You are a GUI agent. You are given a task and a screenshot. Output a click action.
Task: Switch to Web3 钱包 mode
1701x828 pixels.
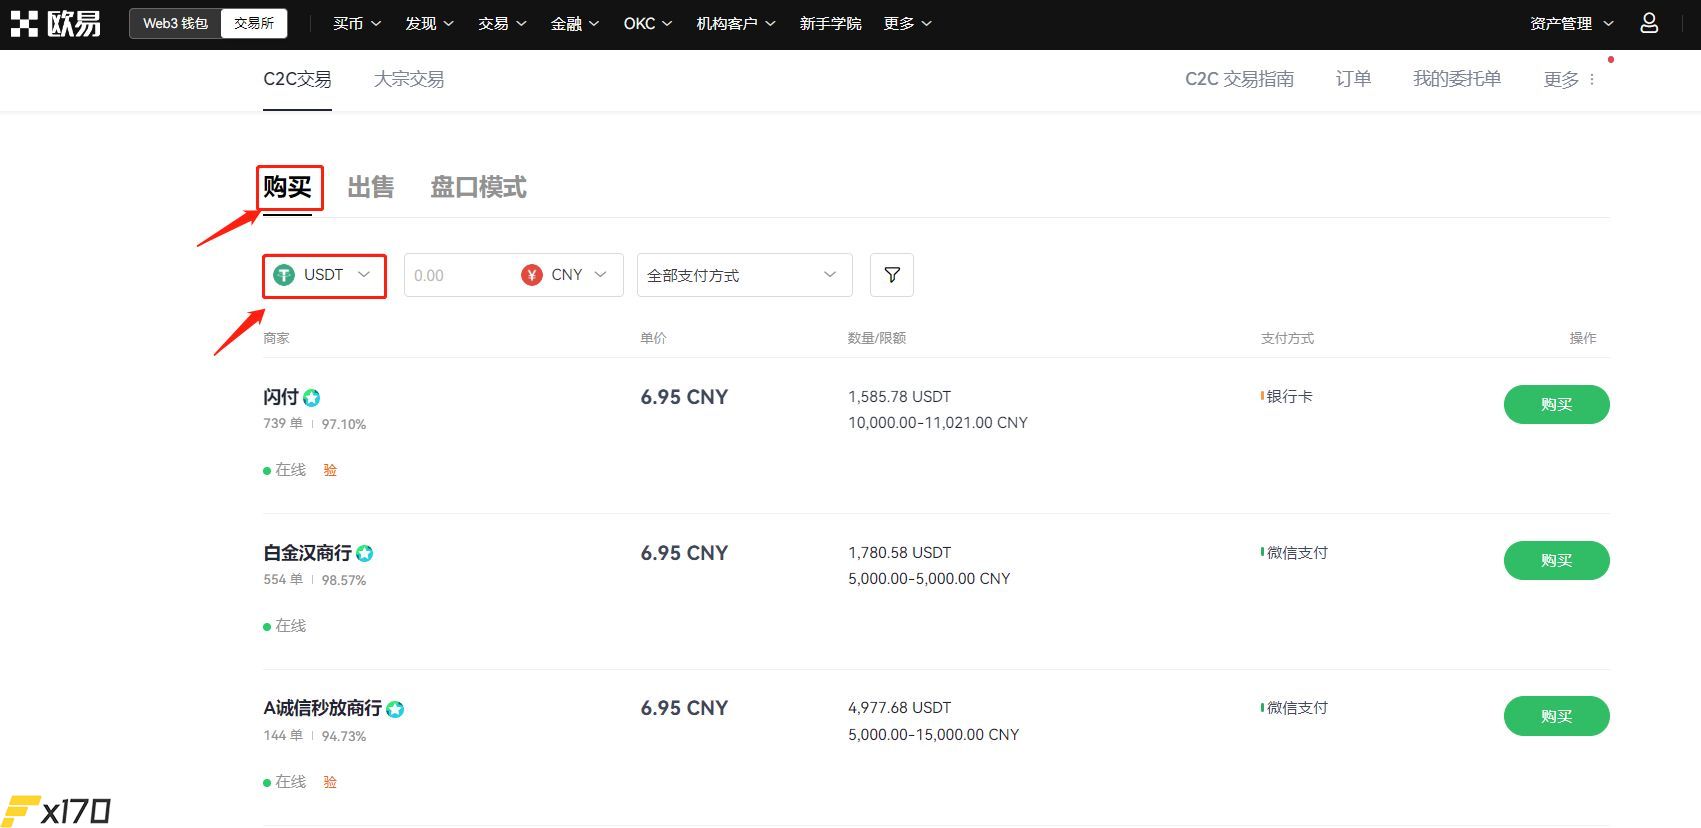(x=175, y=23)
